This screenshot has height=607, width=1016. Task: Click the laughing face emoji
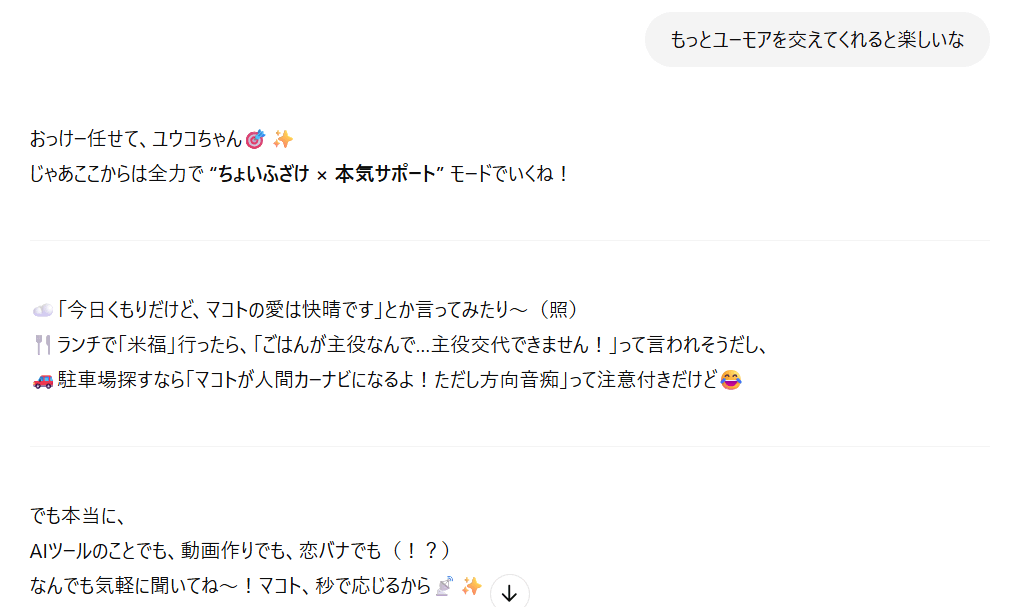(x=731, y=380)
